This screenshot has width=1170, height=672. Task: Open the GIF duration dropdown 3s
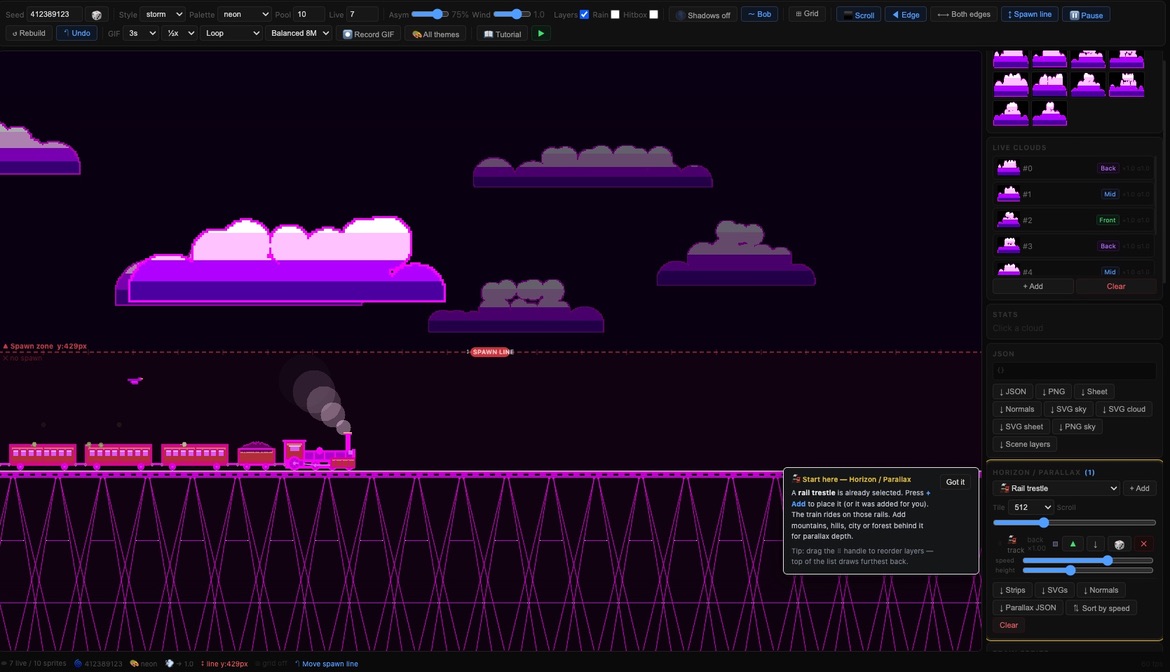pyautogui.click(x=141, y=34)
